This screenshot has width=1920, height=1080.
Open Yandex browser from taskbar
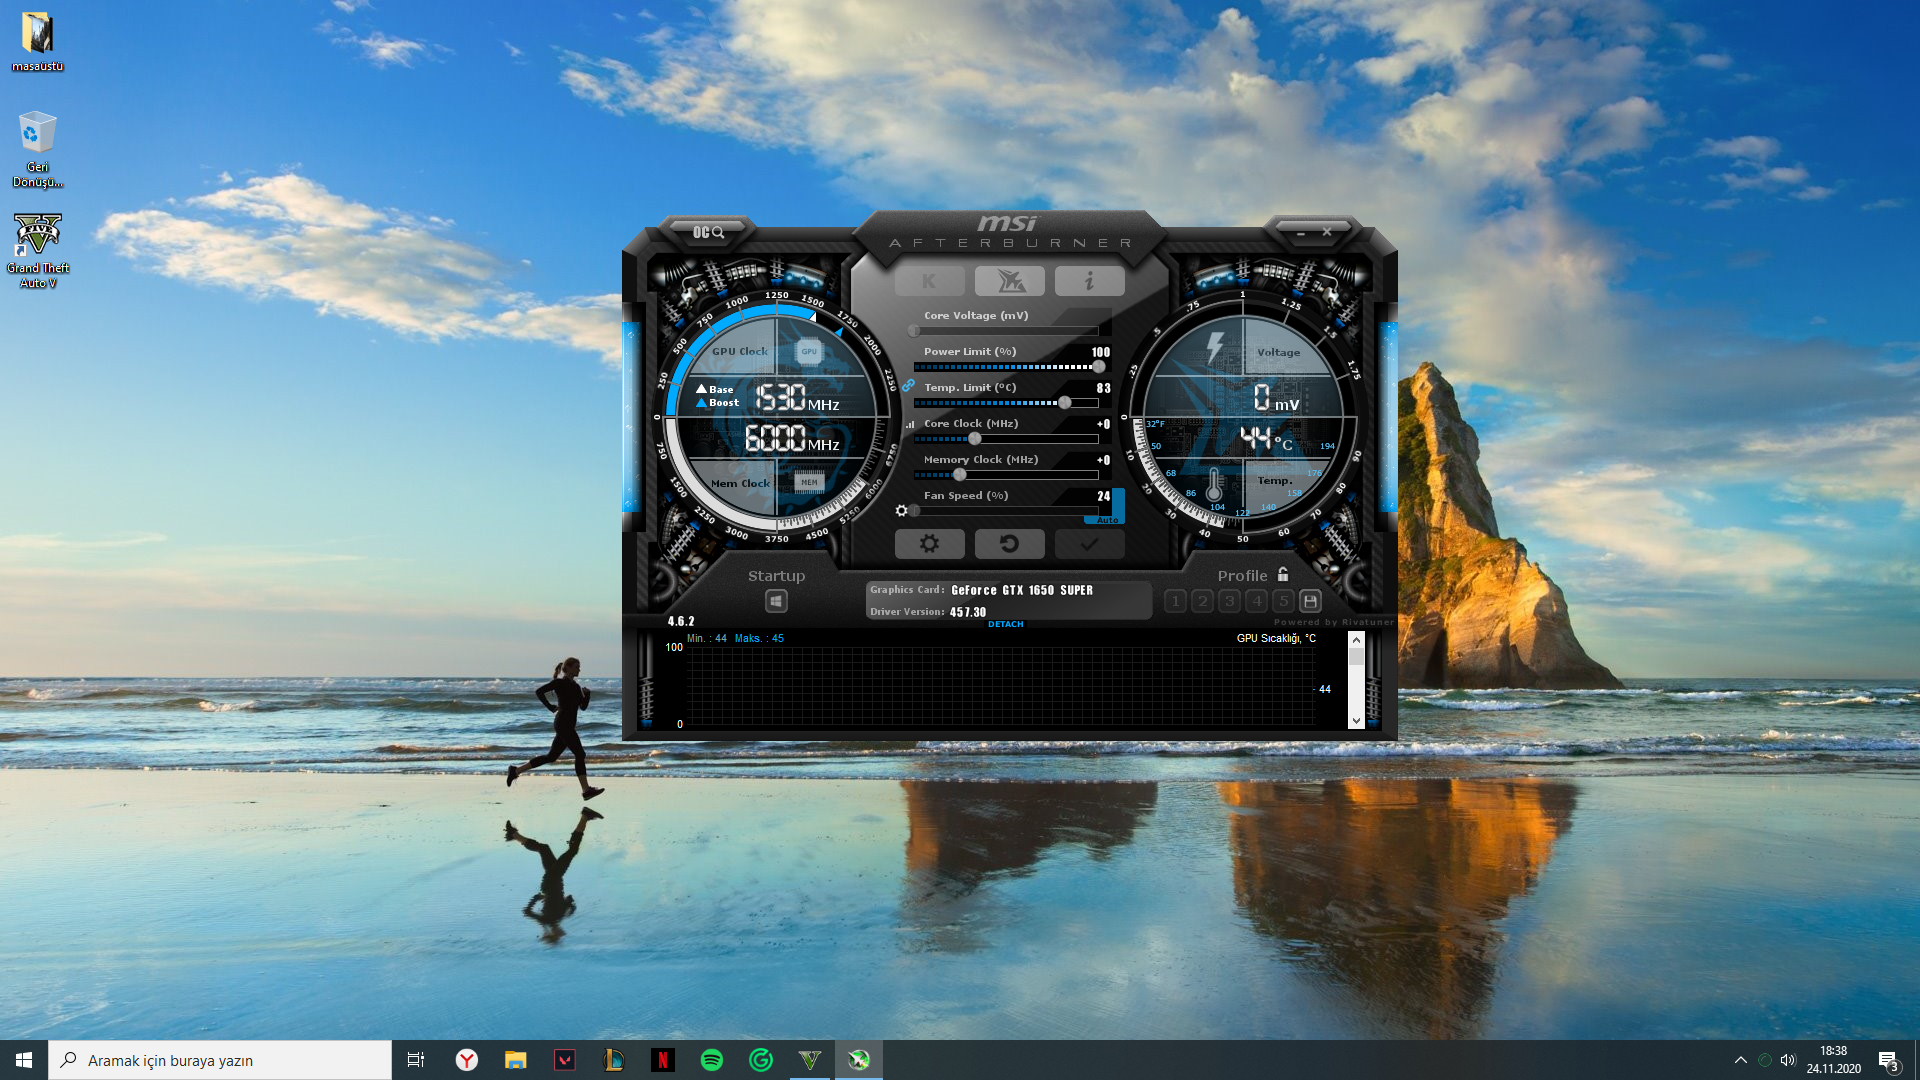[467, 1060]
